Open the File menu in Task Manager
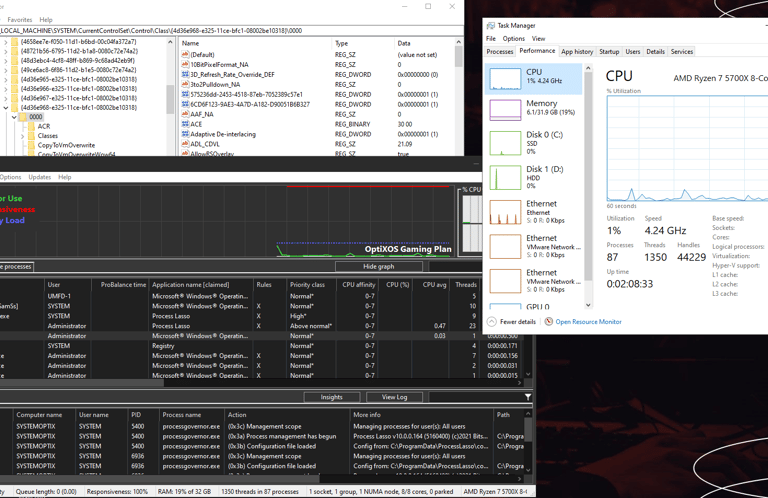 491,39
